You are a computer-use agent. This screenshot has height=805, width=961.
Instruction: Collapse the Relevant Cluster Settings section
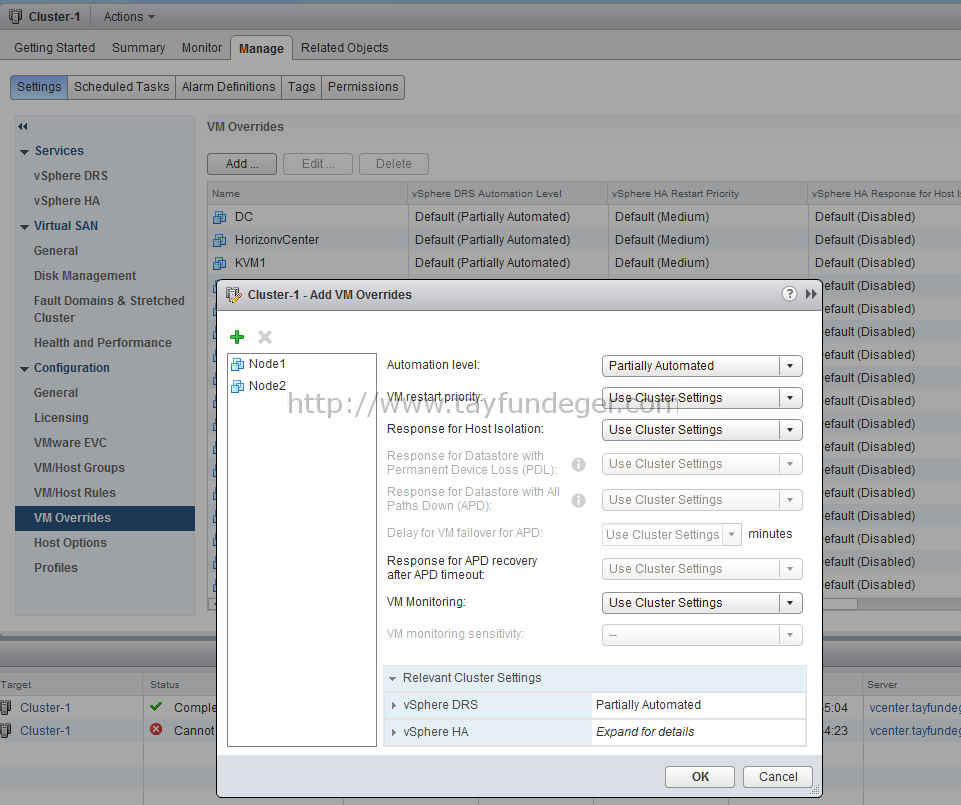tap(392, 679)
